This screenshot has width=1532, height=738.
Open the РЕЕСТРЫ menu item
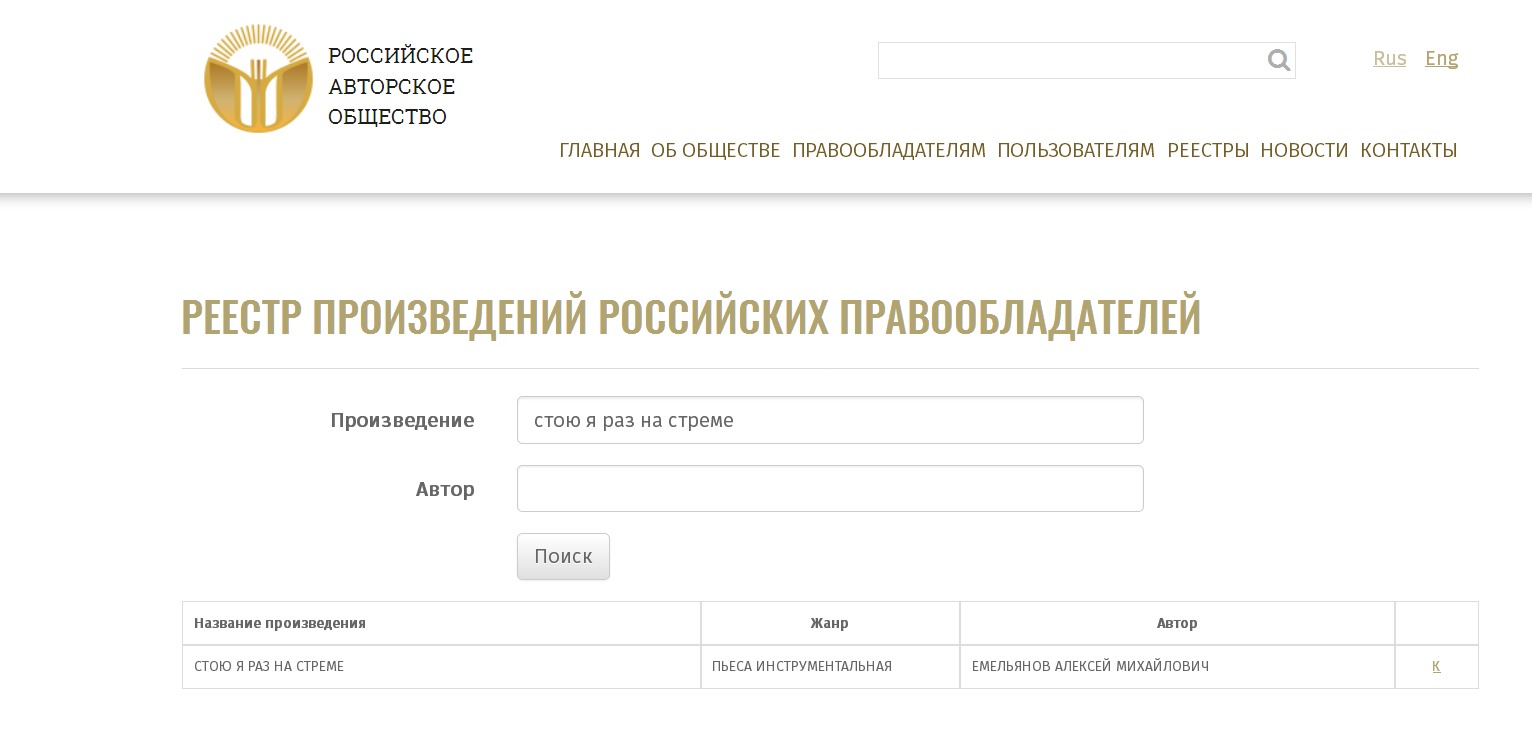coord(1208,150)
